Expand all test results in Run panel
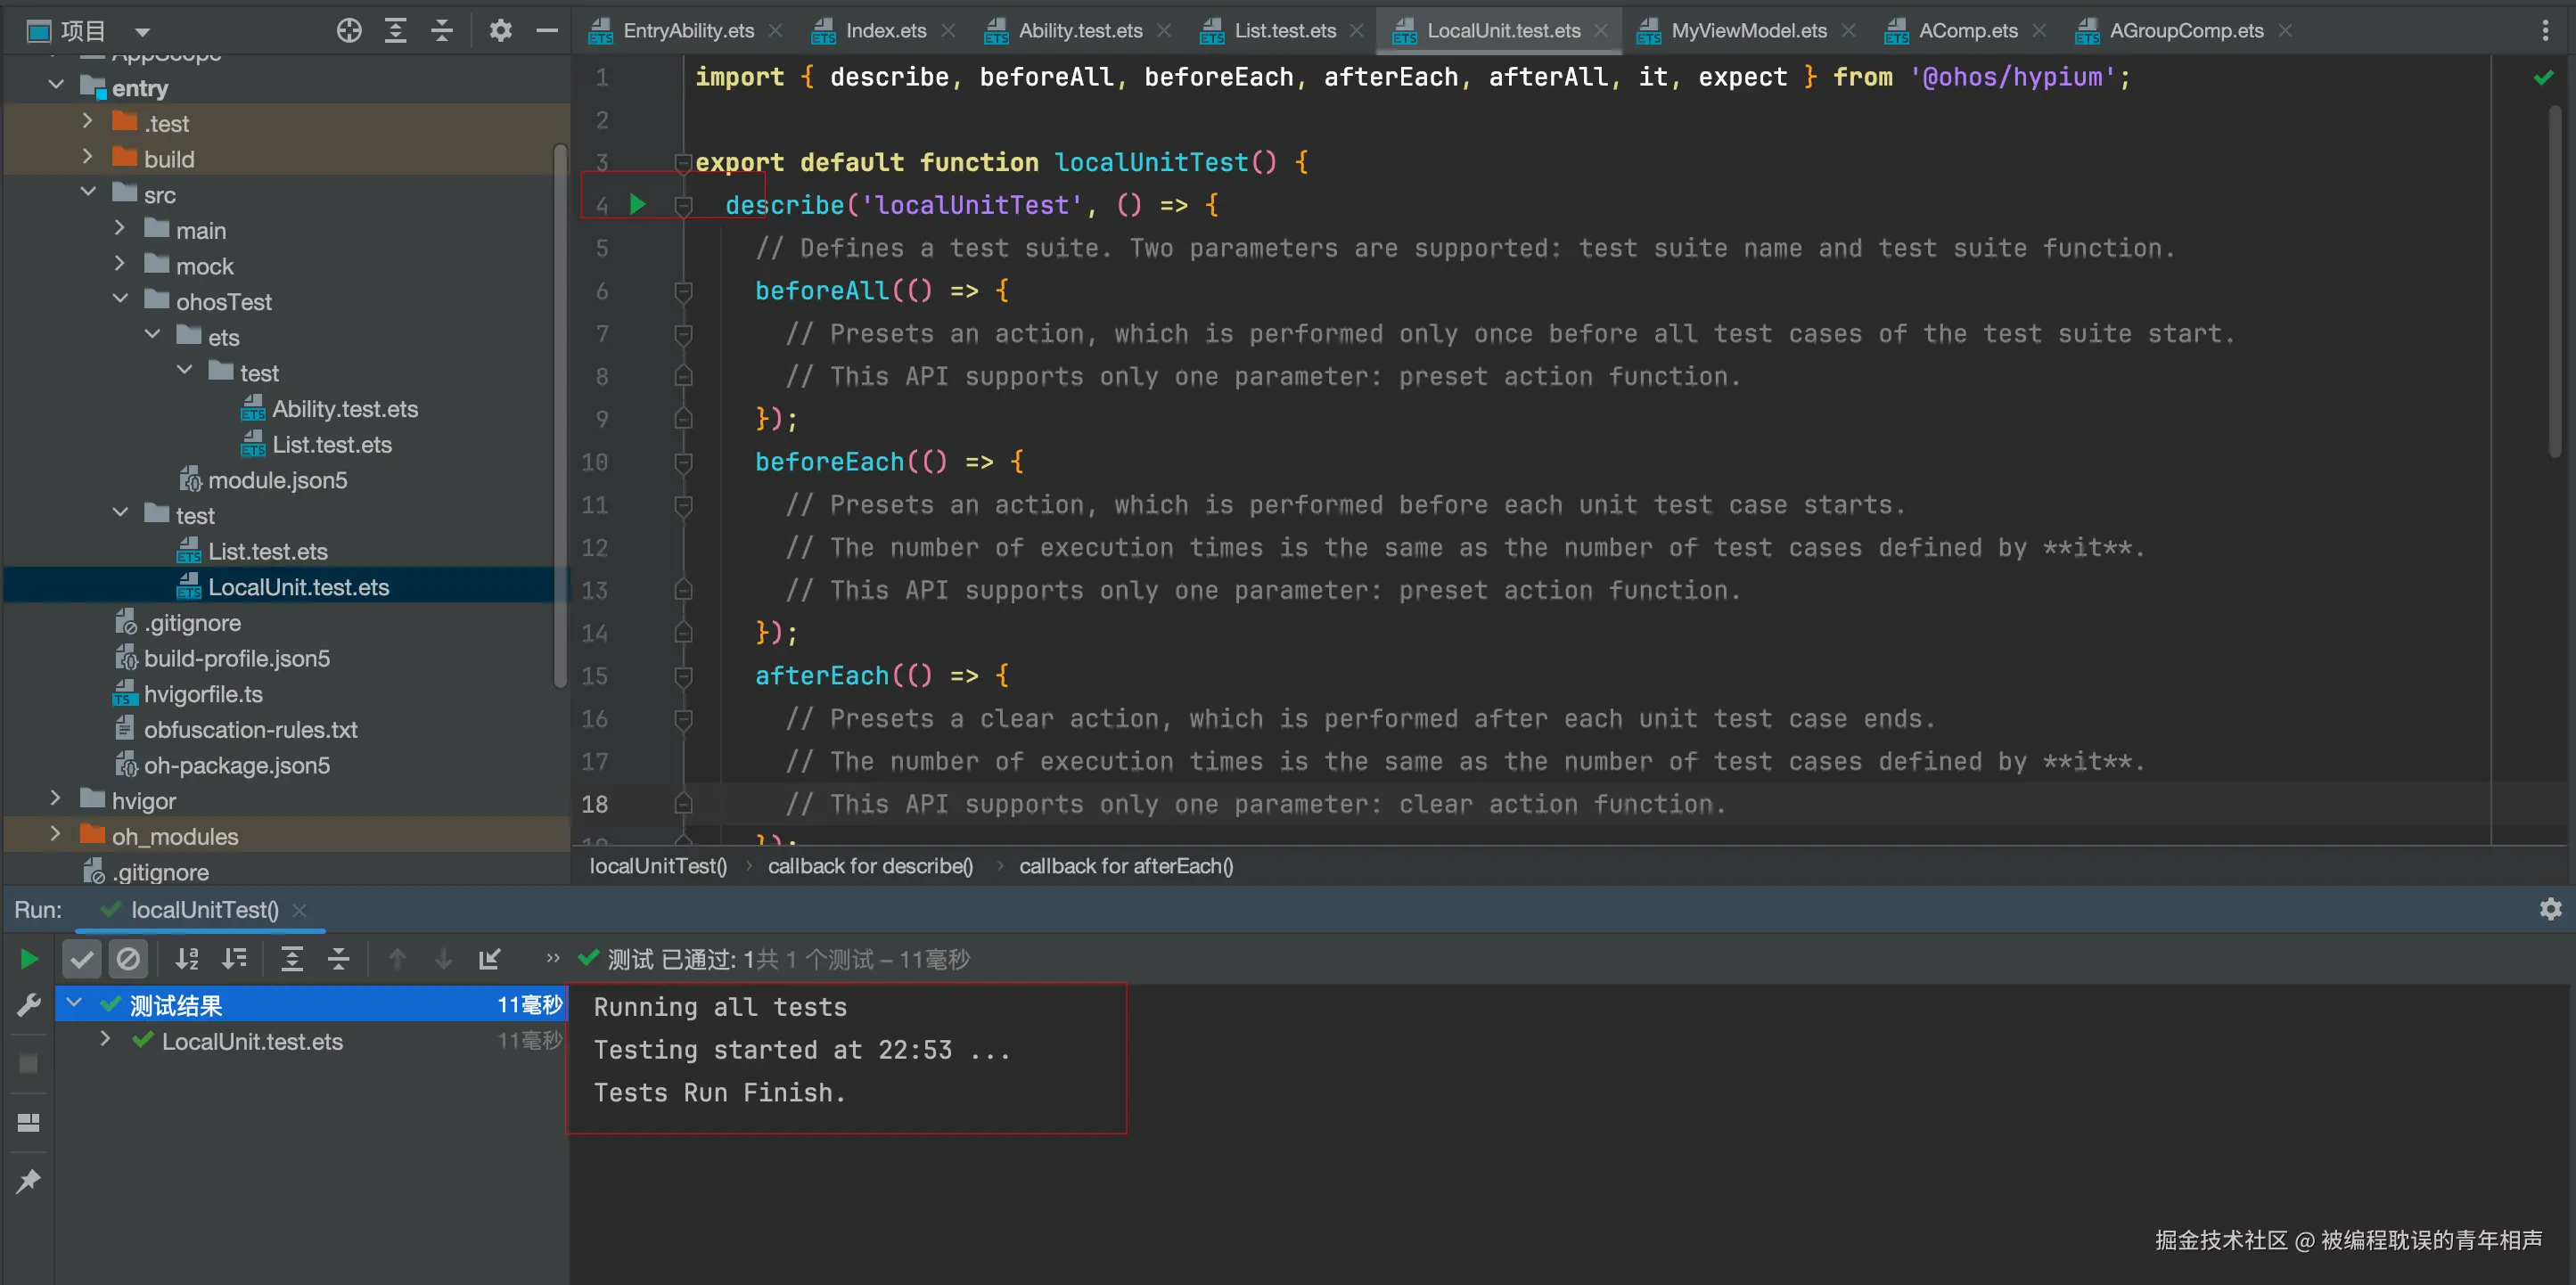 (x=292, y=960)
